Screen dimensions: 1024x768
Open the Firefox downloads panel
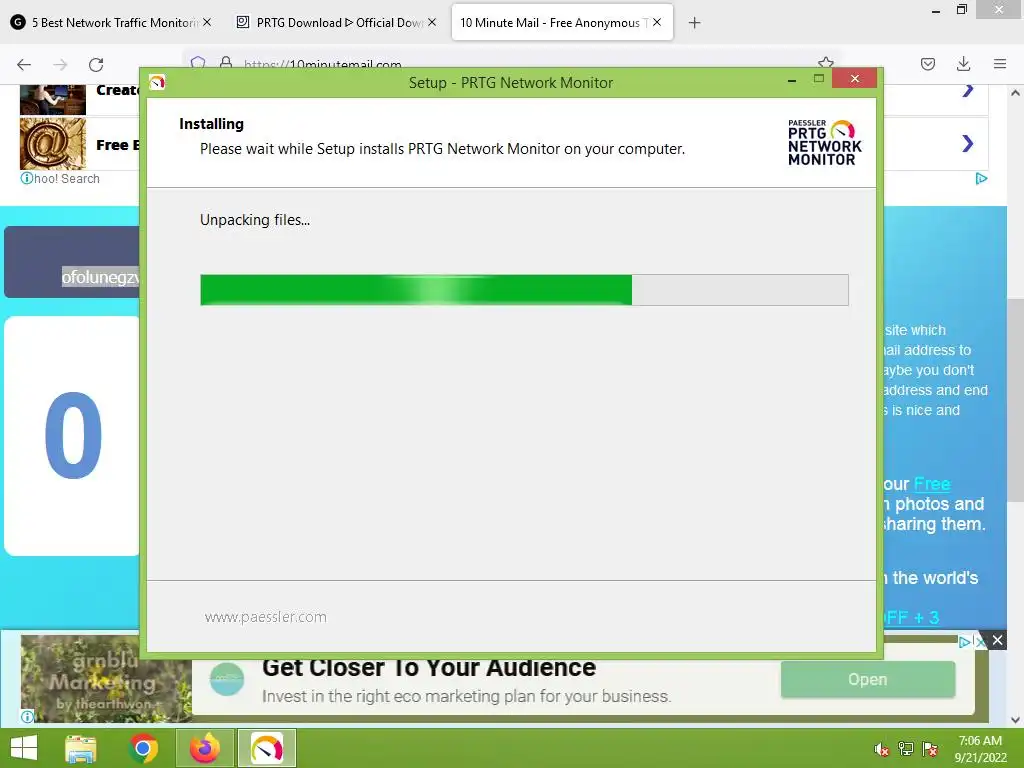pos(963,64)
